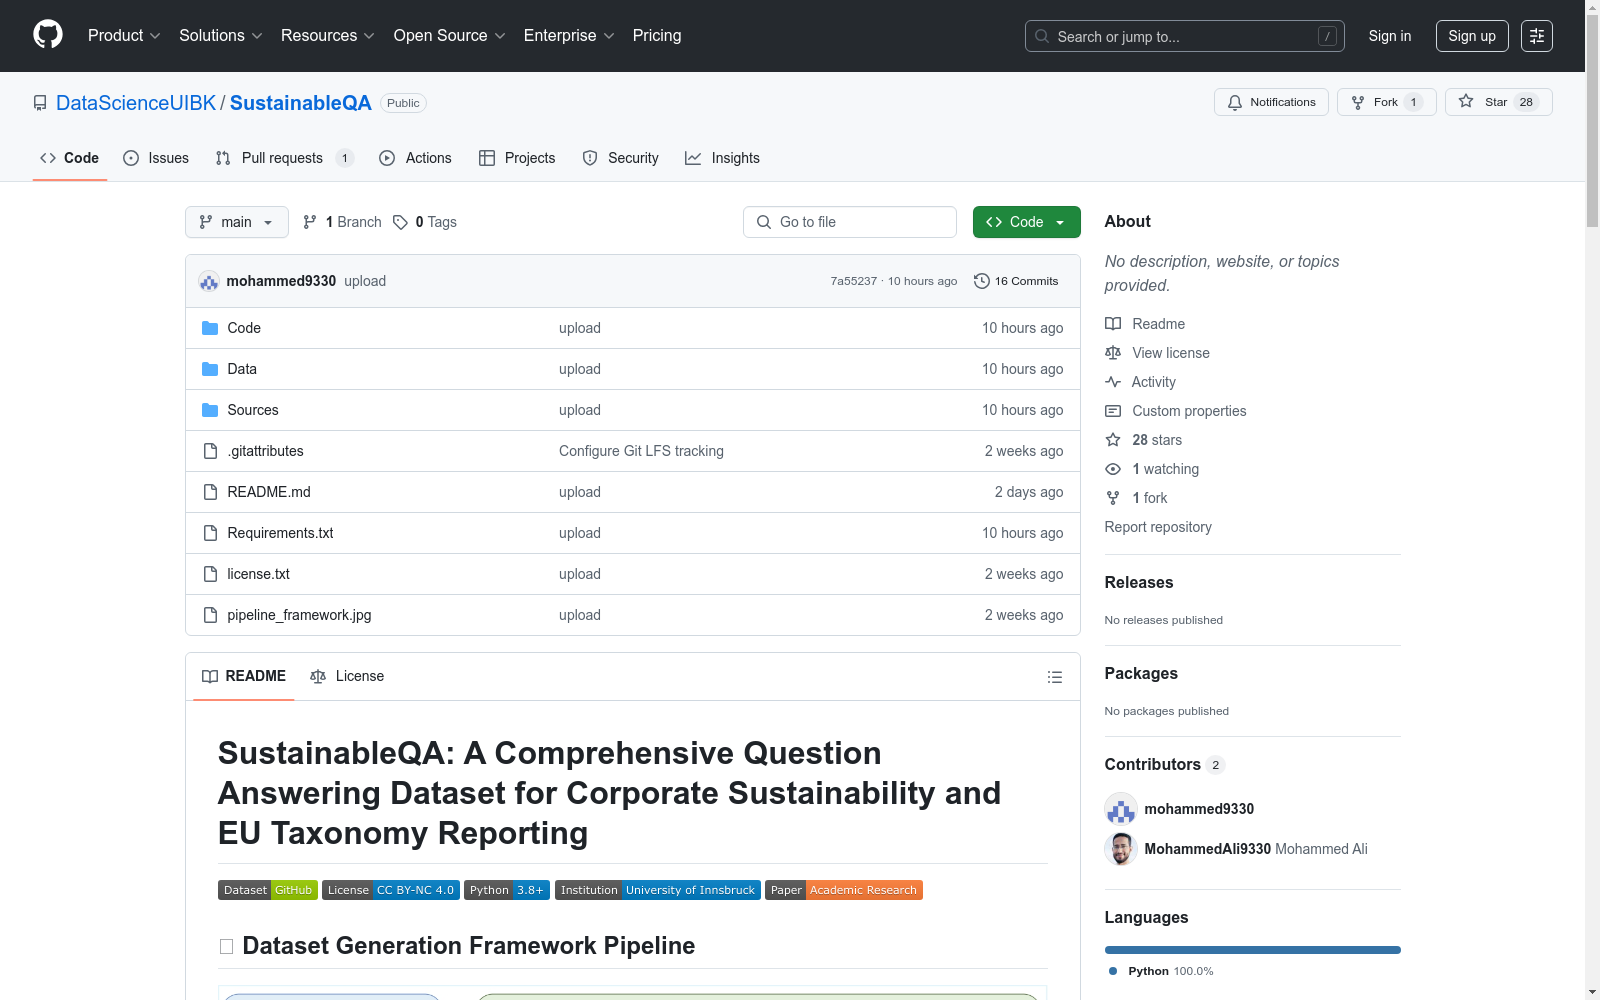The width and height of the screenshot is (1600, 1000).
Task: Click the Sign up button
Action: 1472,36
